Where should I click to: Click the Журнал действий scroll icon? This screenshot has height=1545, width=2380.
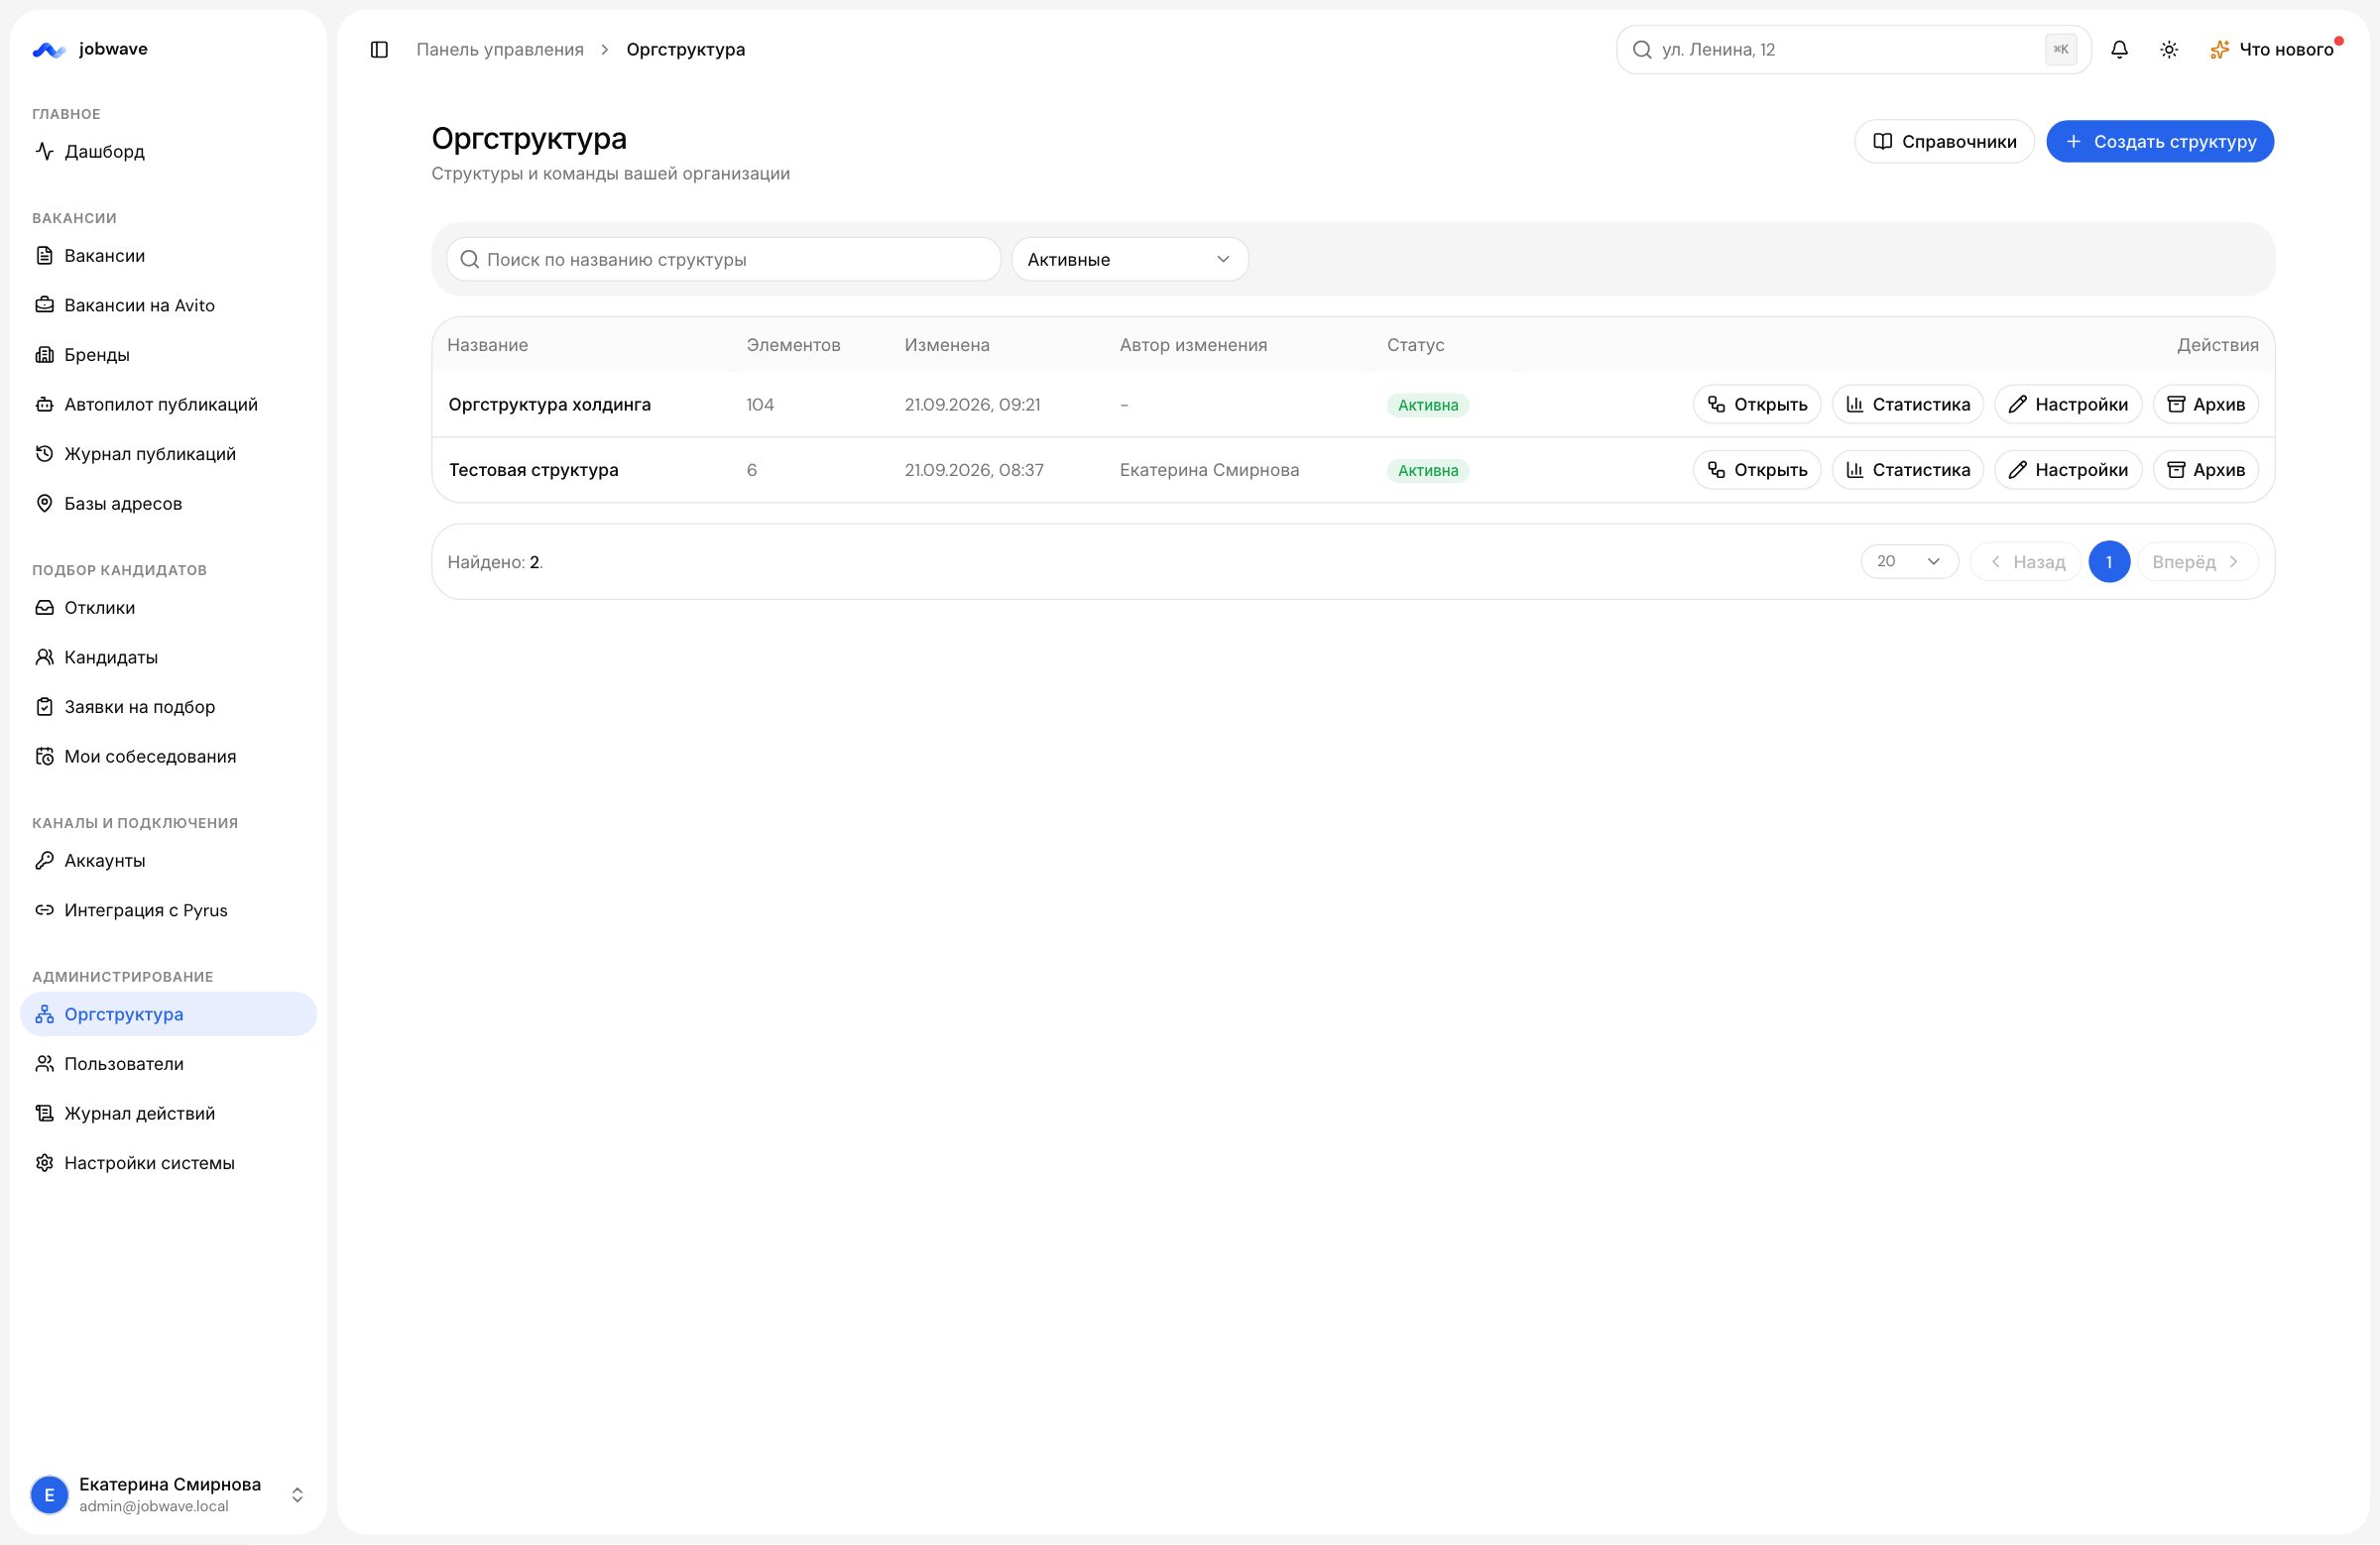pos(44,1113)
